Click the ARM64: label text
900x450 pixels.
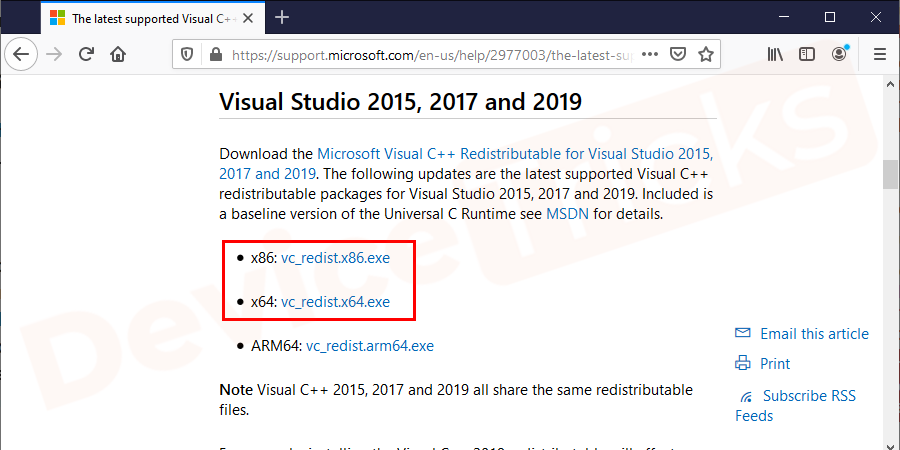click(276, 346)
